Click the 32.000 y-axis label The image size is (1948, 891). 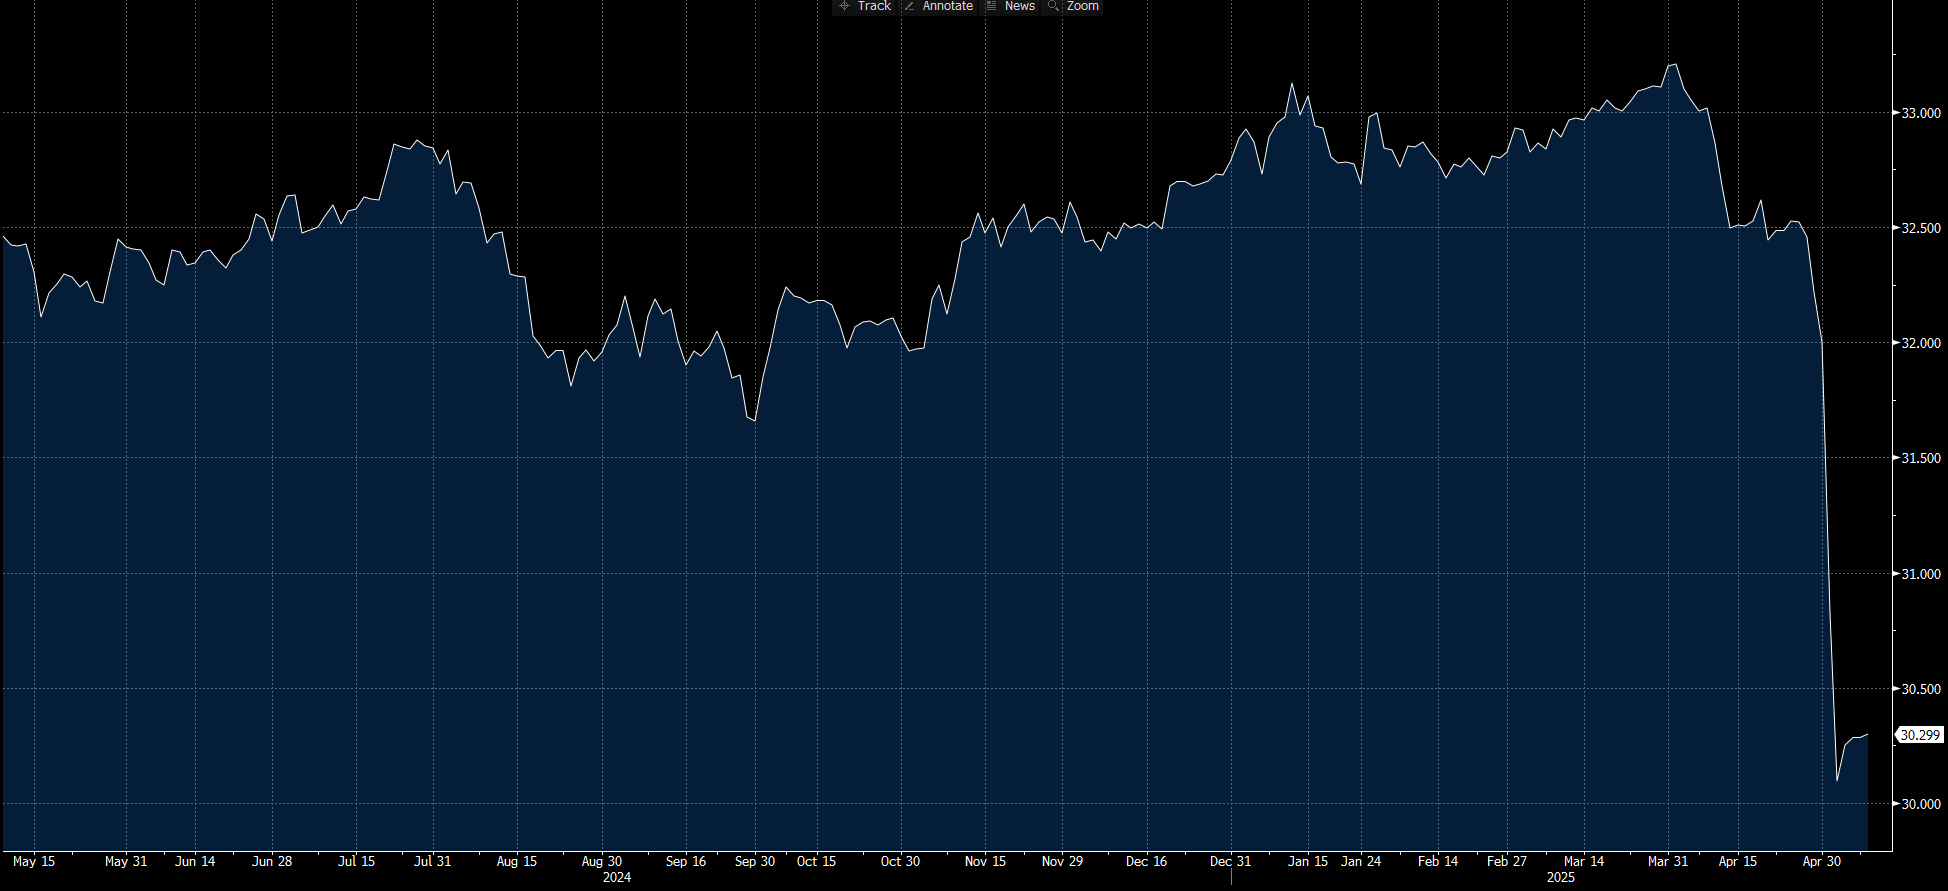pyautogui.click(x=1921, y=343)
